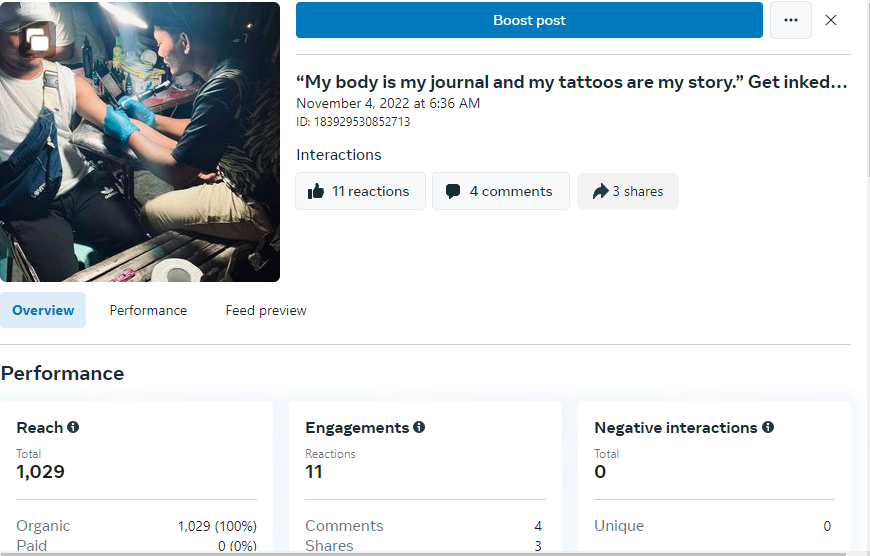Image resolution: width=870 pixels, height=556 pixels.
Task: Click the Reach info icon
Action: 73,427
